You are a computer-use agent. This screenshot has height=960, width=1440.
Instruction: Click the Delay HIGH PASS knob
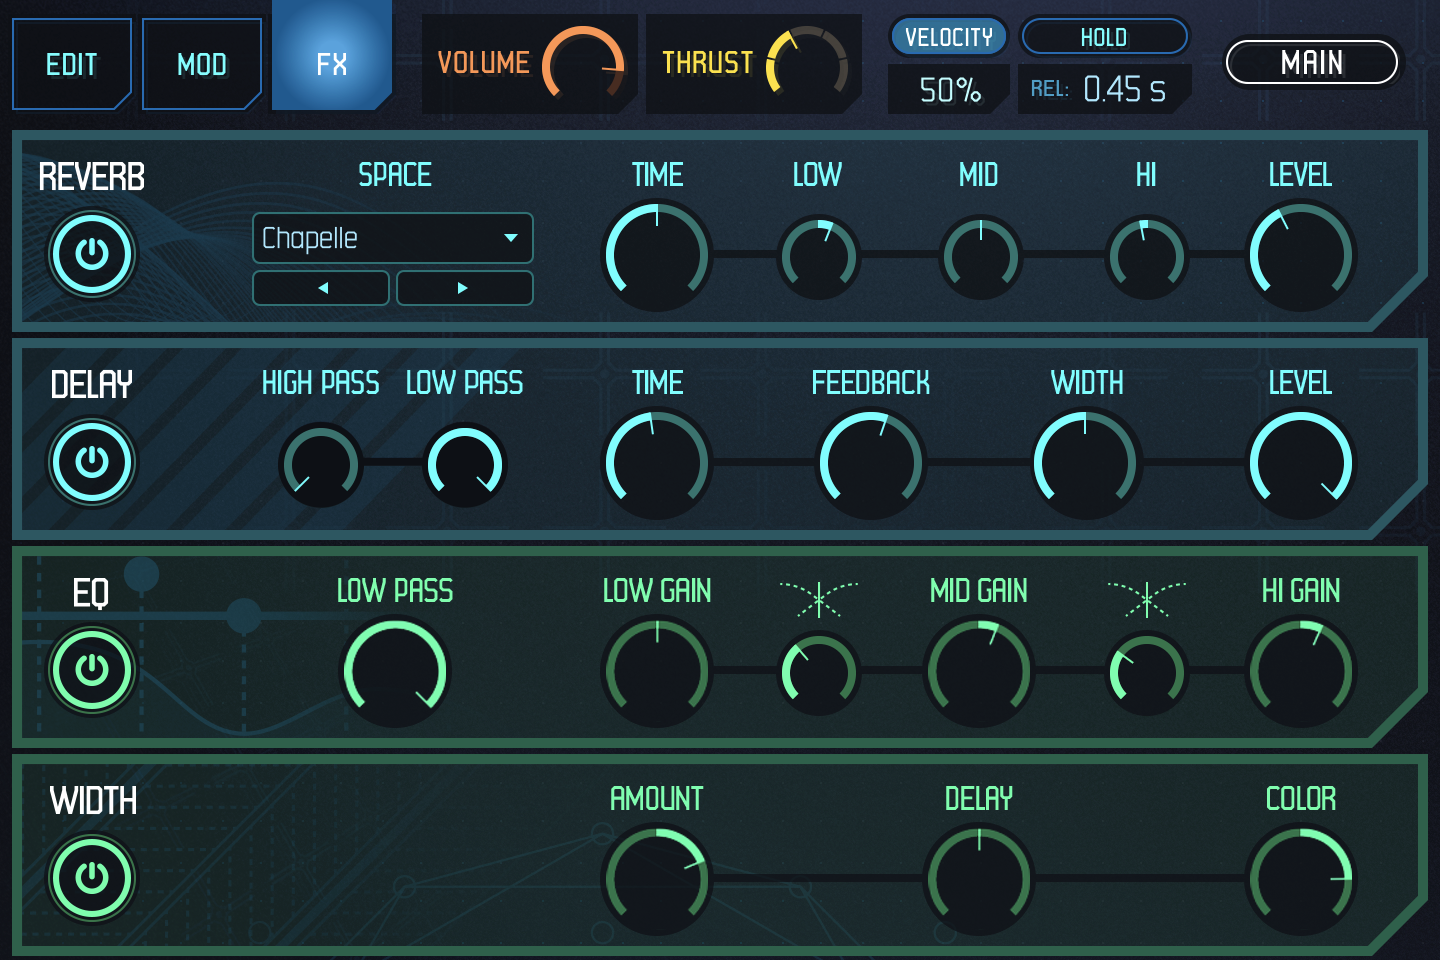point(321,465)
